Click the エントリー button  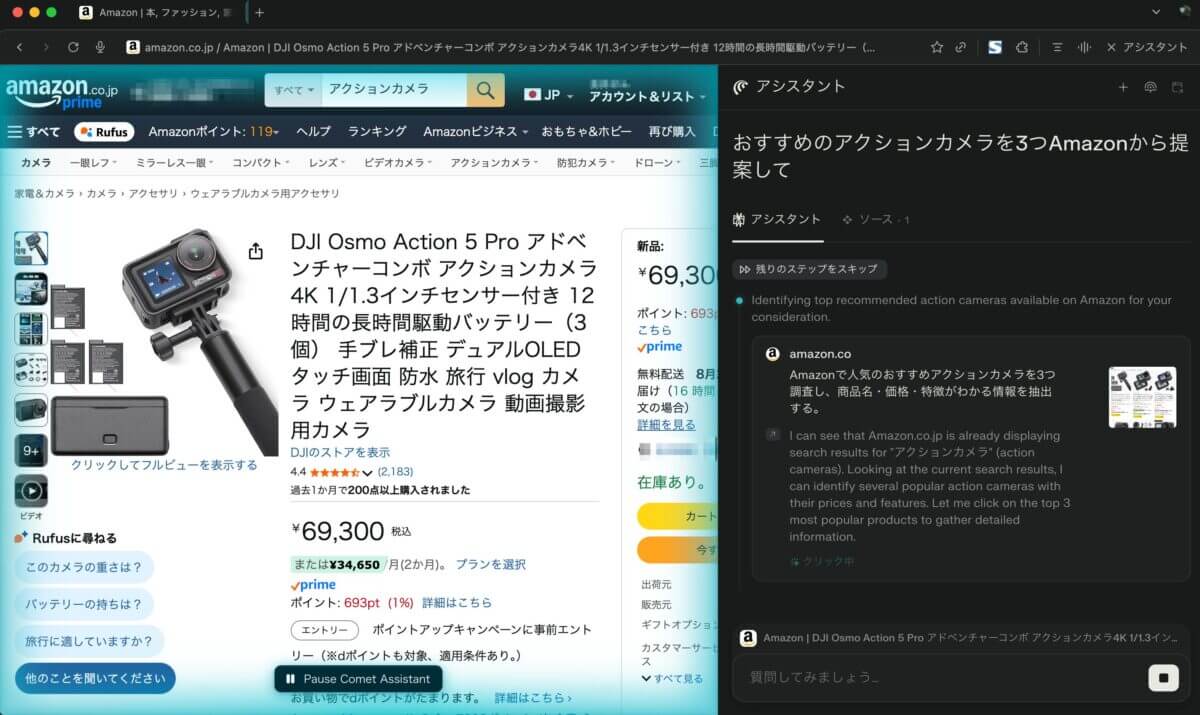coord(324,630)
